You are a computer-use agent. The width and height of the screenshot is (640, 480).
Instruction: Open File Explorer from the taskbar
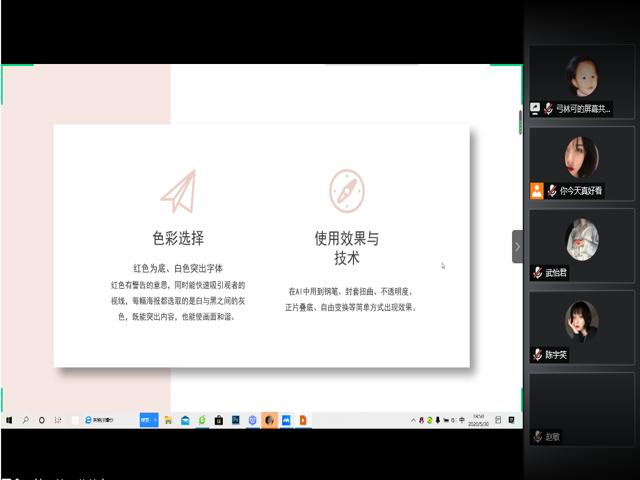(168, 420)
